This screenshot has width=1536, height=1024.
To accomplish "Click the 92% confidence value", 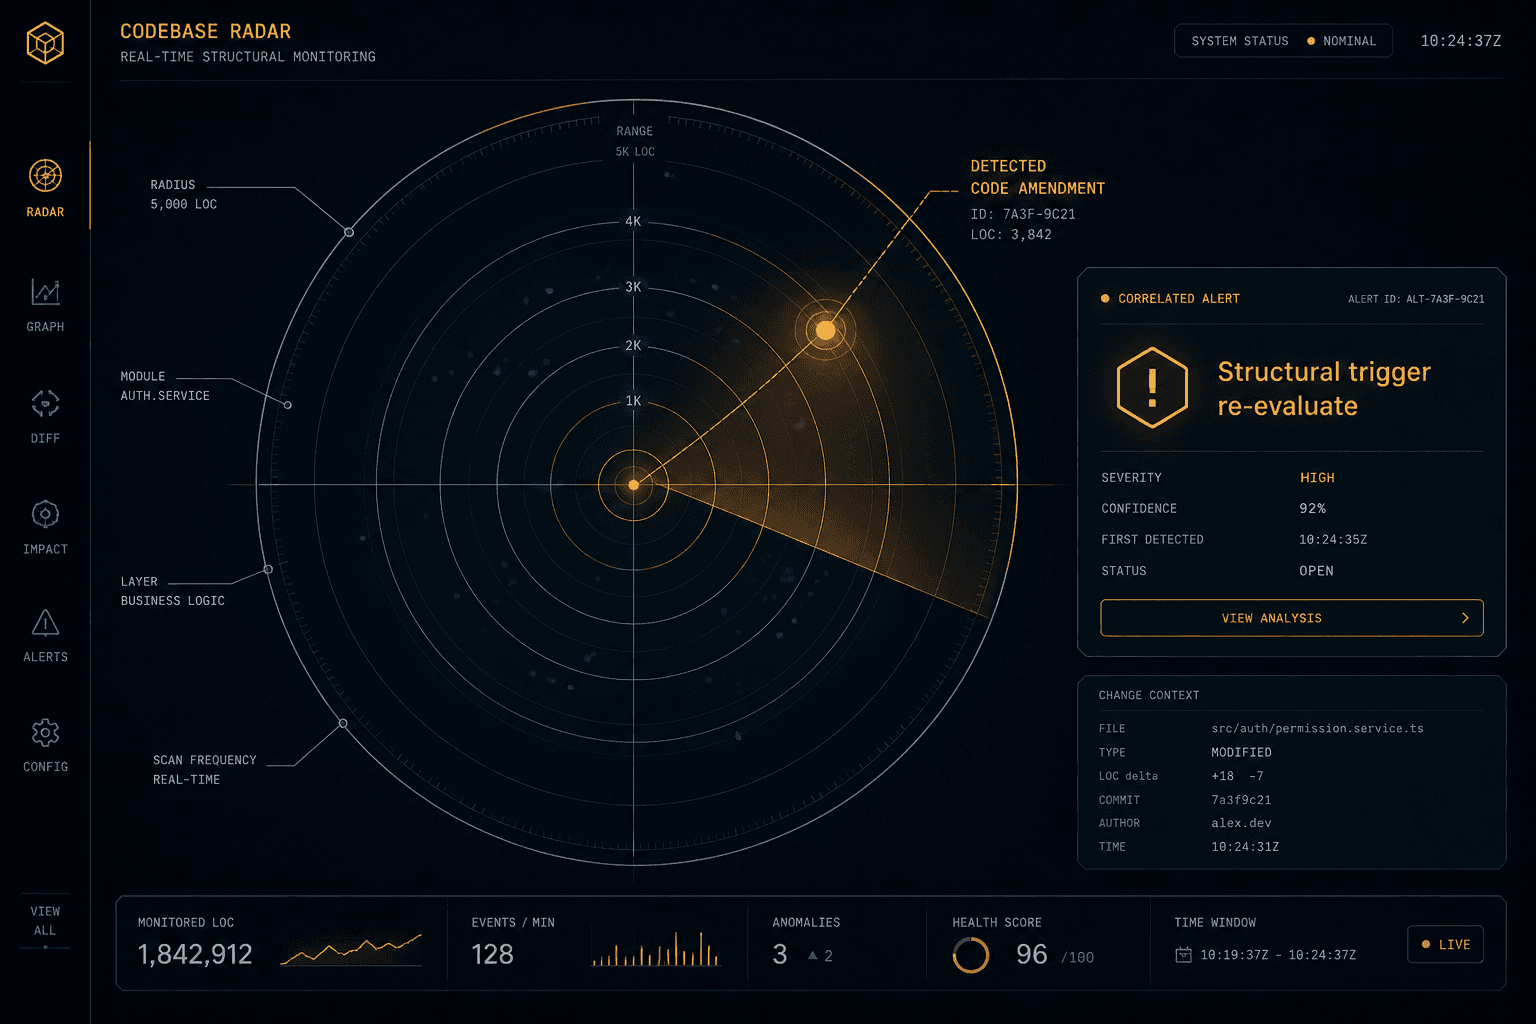I will pyautogui.click(x=1312, y=508).
